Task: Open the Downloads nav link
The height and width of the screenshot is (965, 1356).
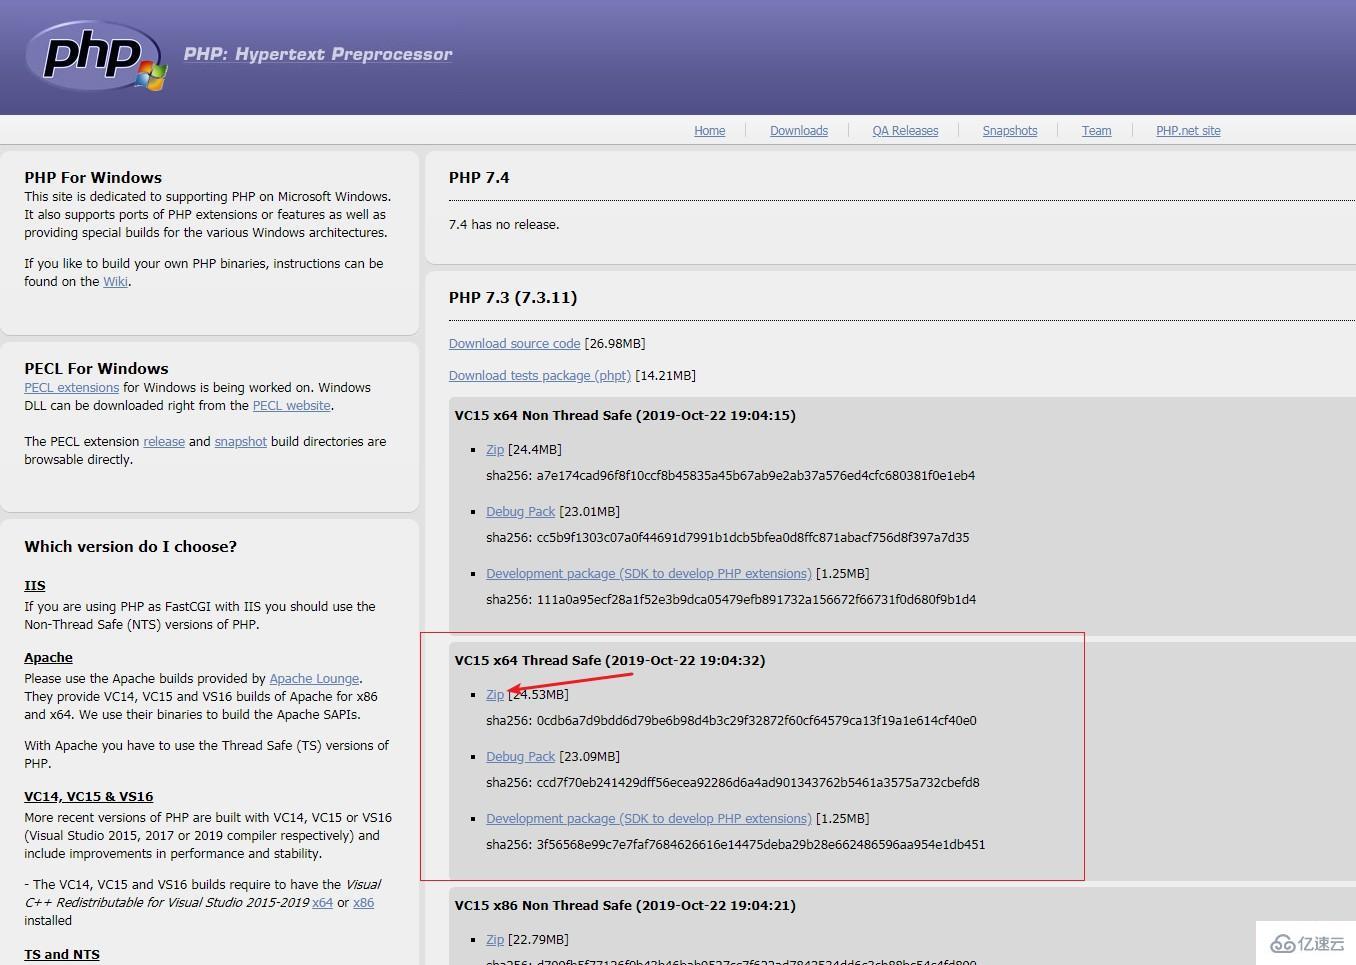Action: (x=799, y=131)
